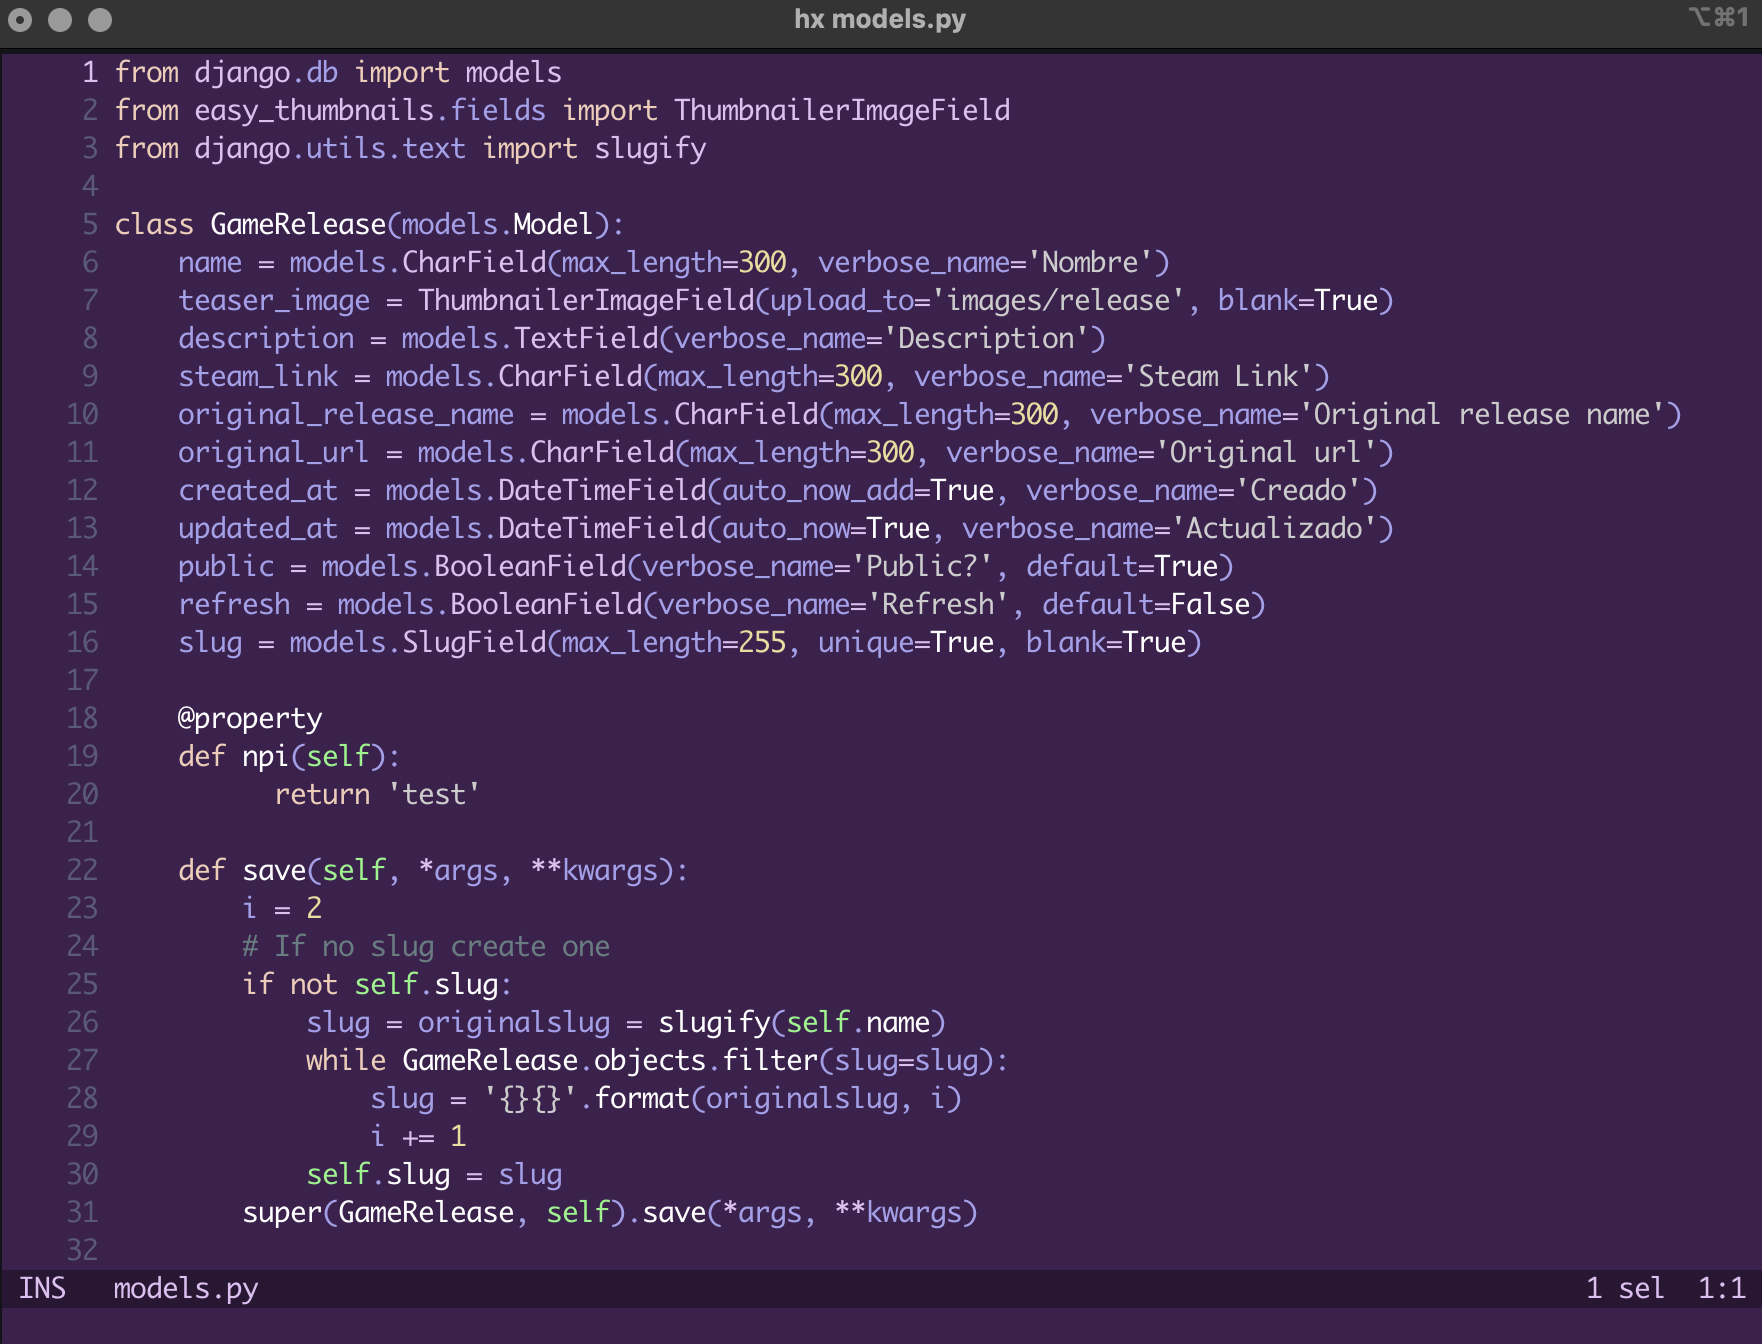1762x1344 pixels.
Task: Click the 'hx models.py' window title
Action: coord(880,19)
